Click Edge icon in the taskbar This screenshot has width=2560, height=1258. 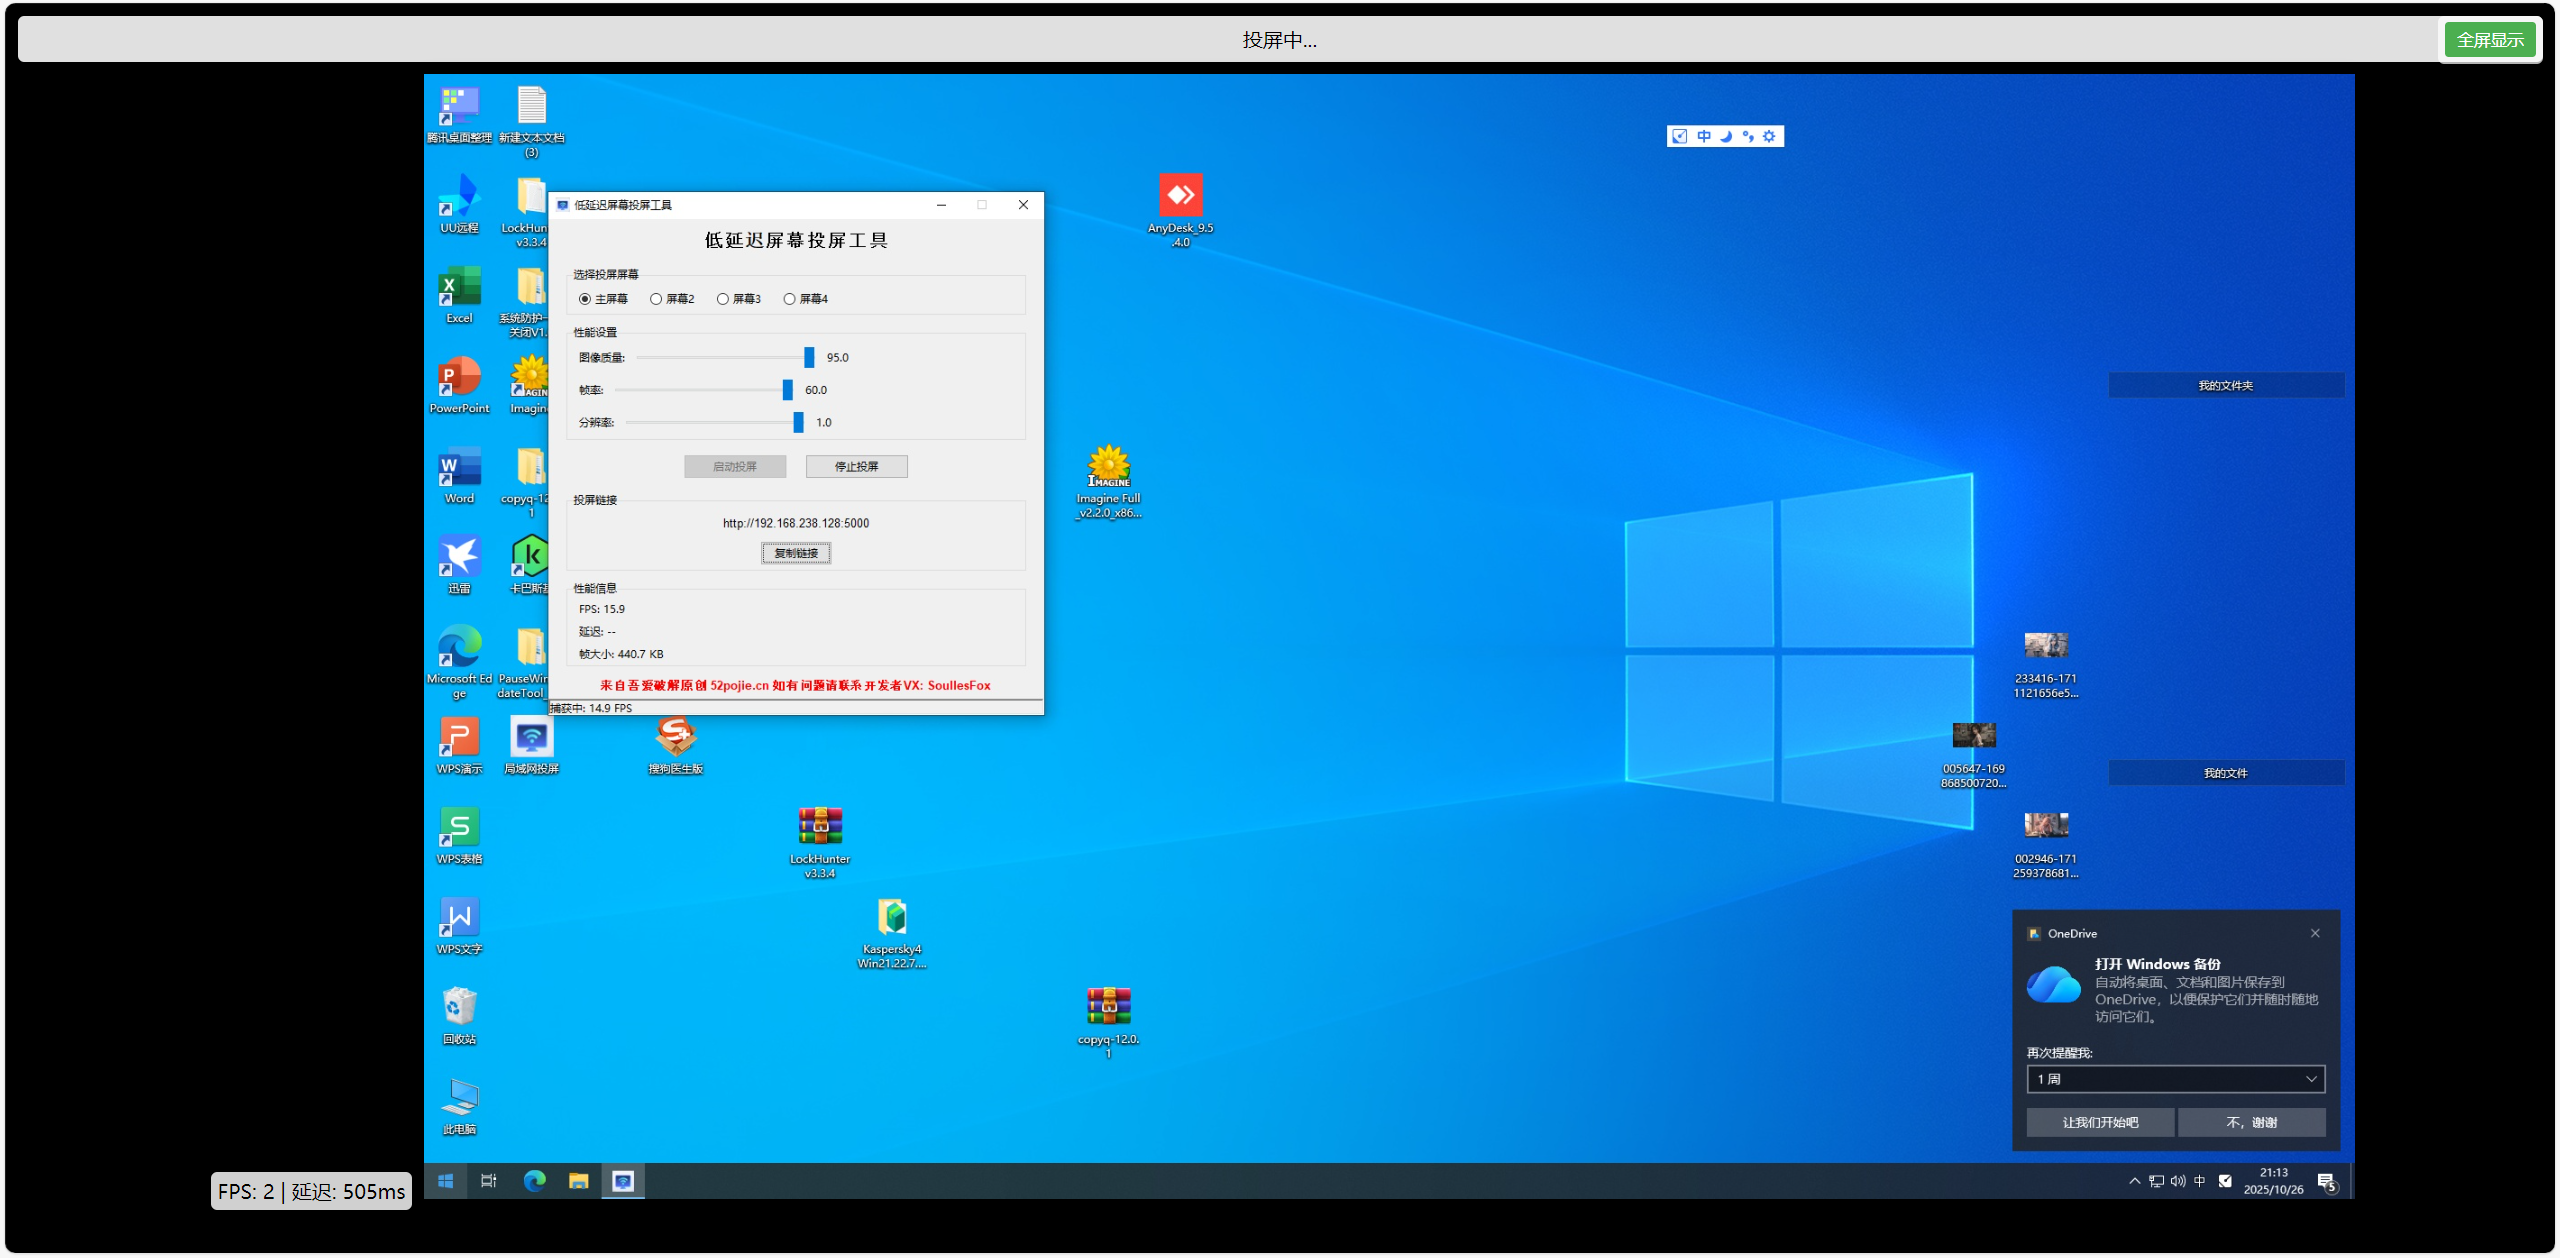click(535, 1181)
